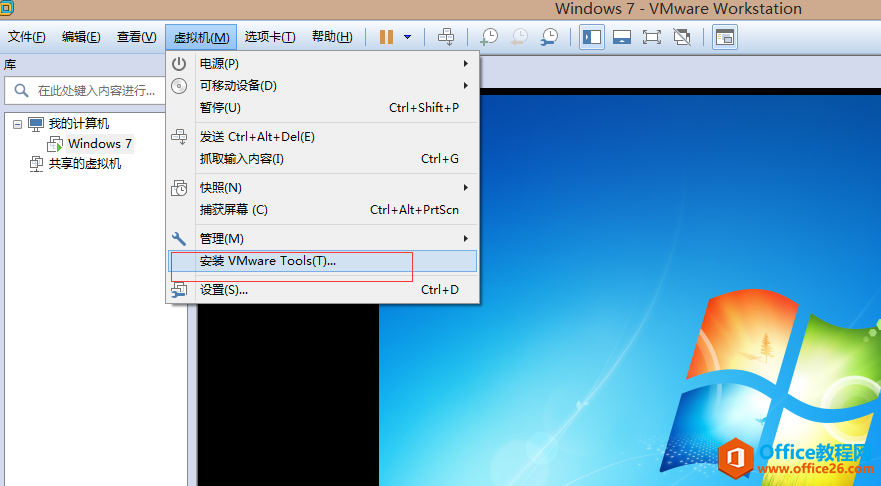
Task: Close the 虚拟机(M) menu
Action: click(201, 37)
